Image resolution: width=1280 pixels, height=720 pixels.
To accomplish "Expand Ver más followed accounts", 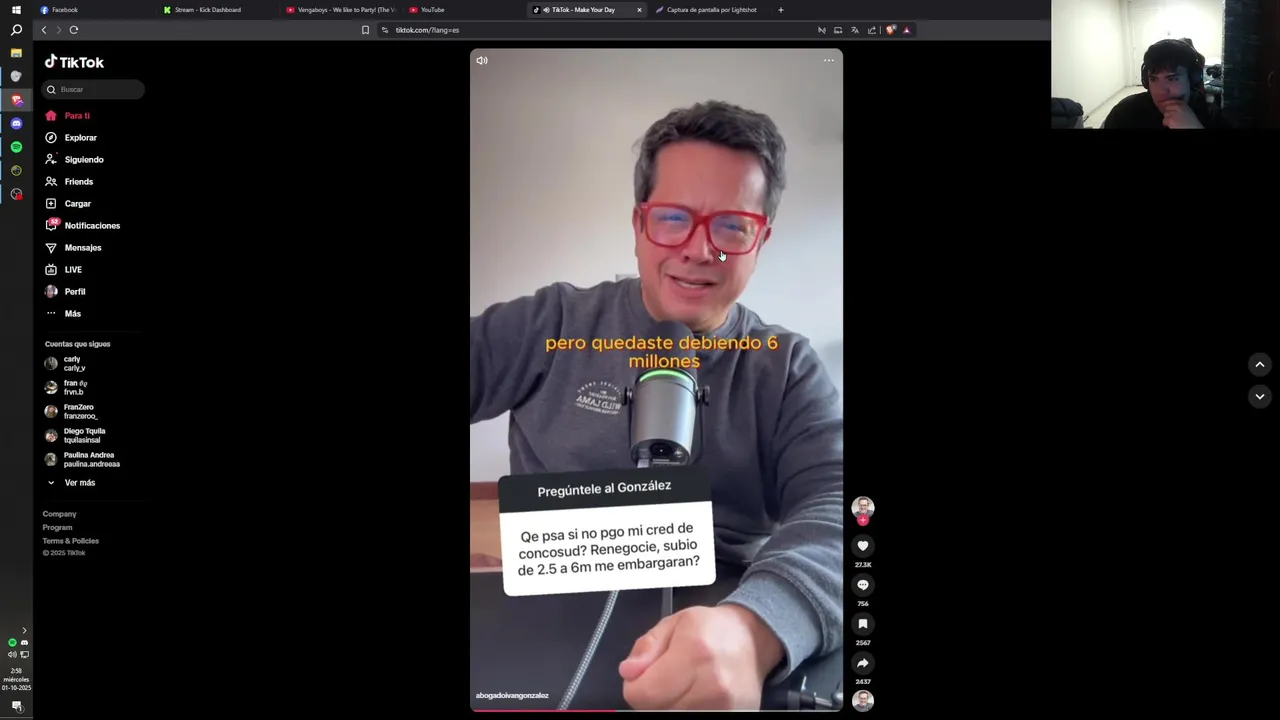I will coord(71,483).
